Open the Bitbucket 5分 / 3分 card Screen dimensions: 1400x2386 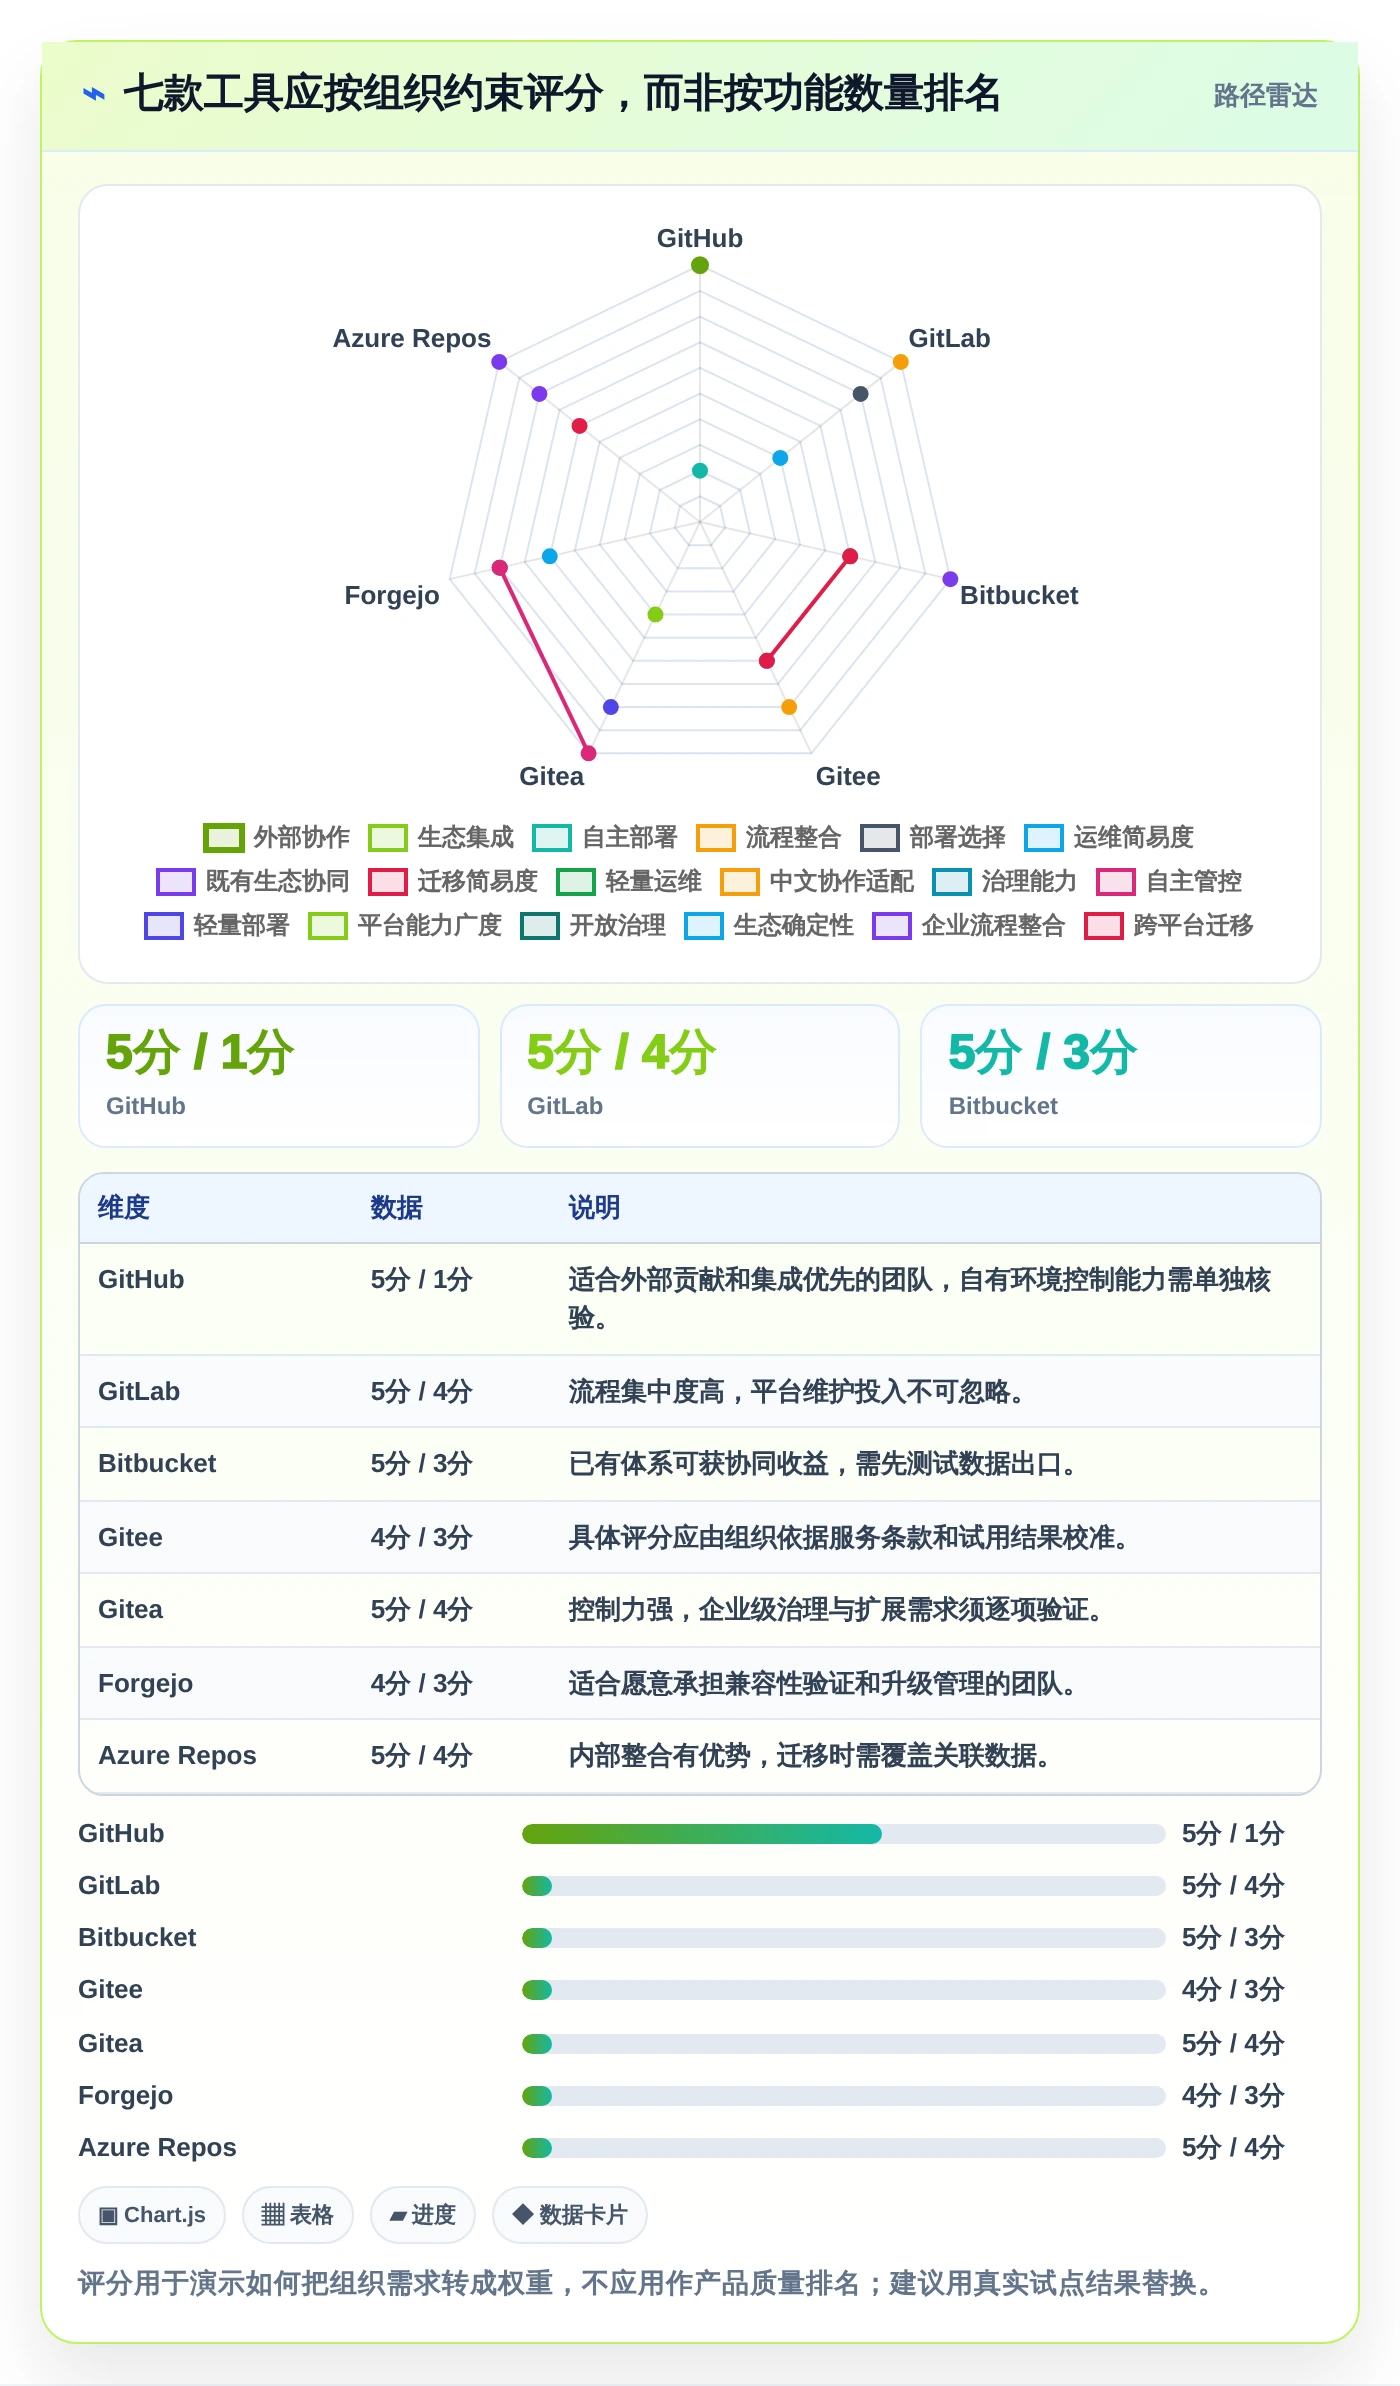1121,1076
